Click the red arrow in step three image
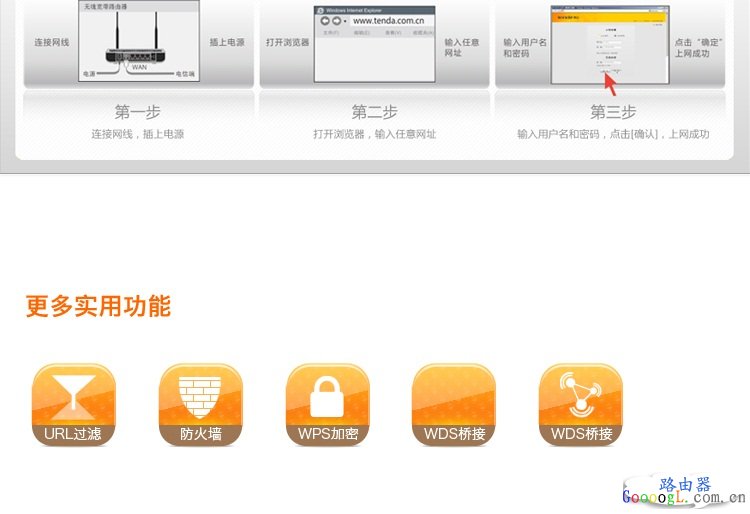 [611, 83]
